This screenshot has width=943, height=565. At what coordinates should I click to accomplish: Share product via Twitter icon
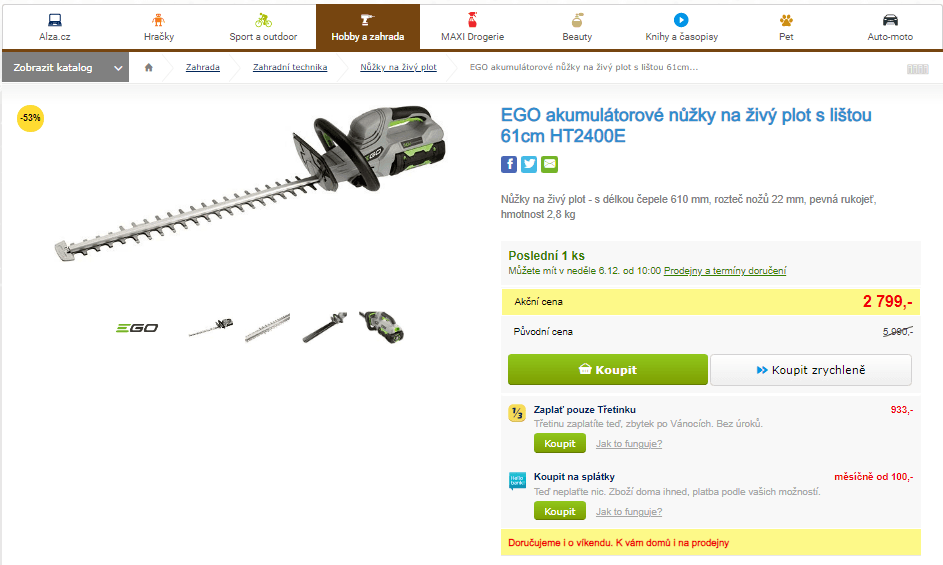[x=529, y=164]
